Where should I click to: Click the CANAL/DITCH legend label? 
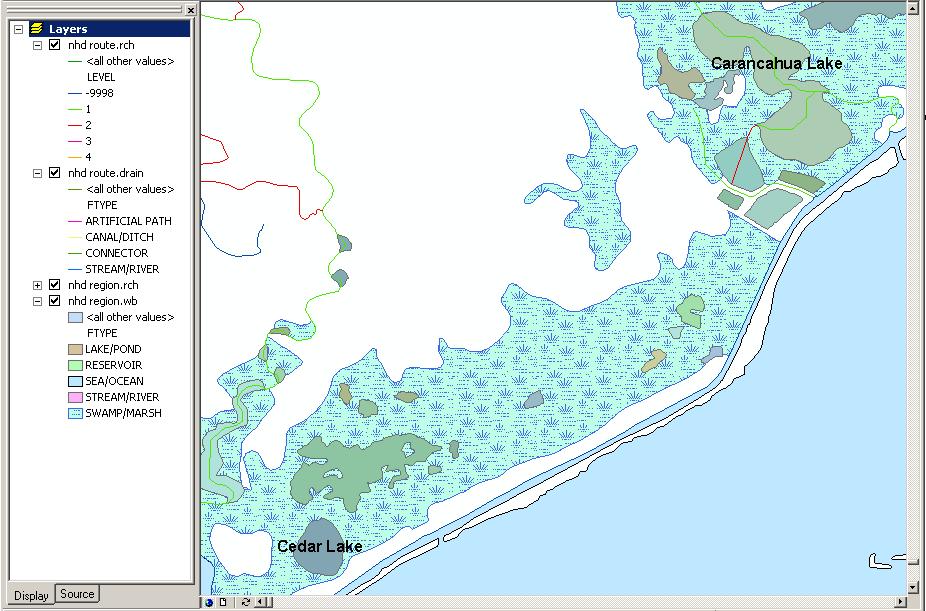pyautogui.click(x=119, y=237)
